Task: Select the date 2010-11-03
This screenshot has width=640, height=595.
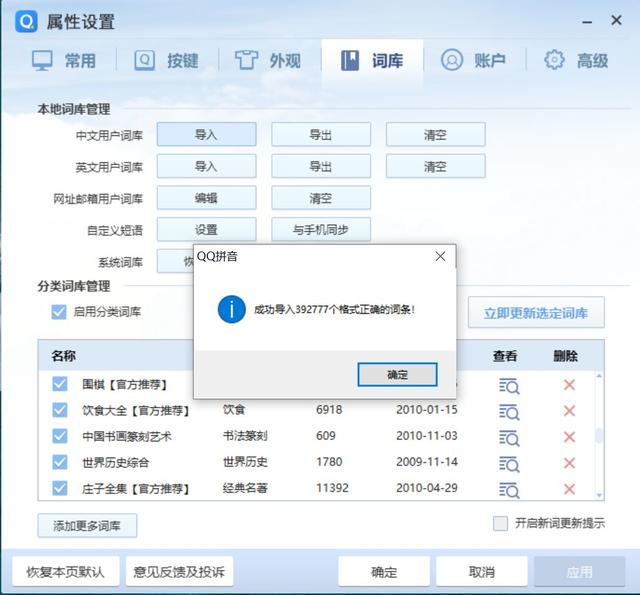Action: click(x=427, y=436)
